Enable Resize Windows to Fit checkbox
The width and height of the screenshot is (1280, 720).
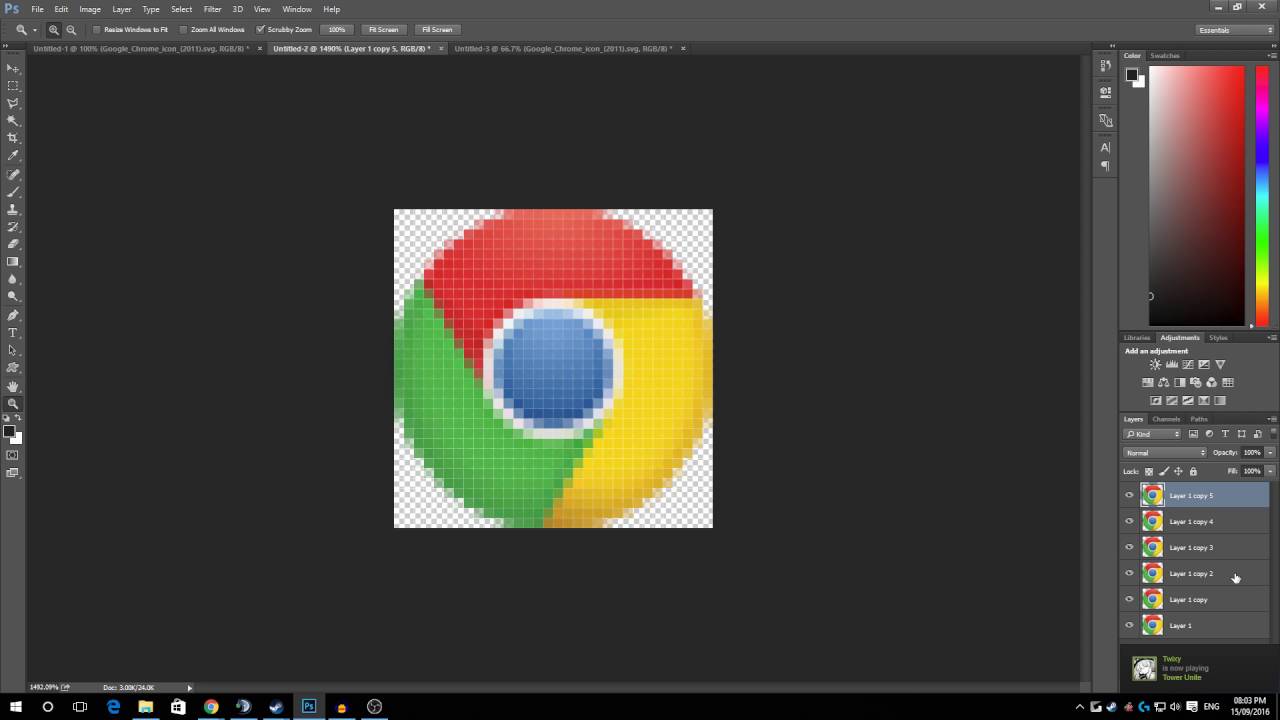coord(97,30)
